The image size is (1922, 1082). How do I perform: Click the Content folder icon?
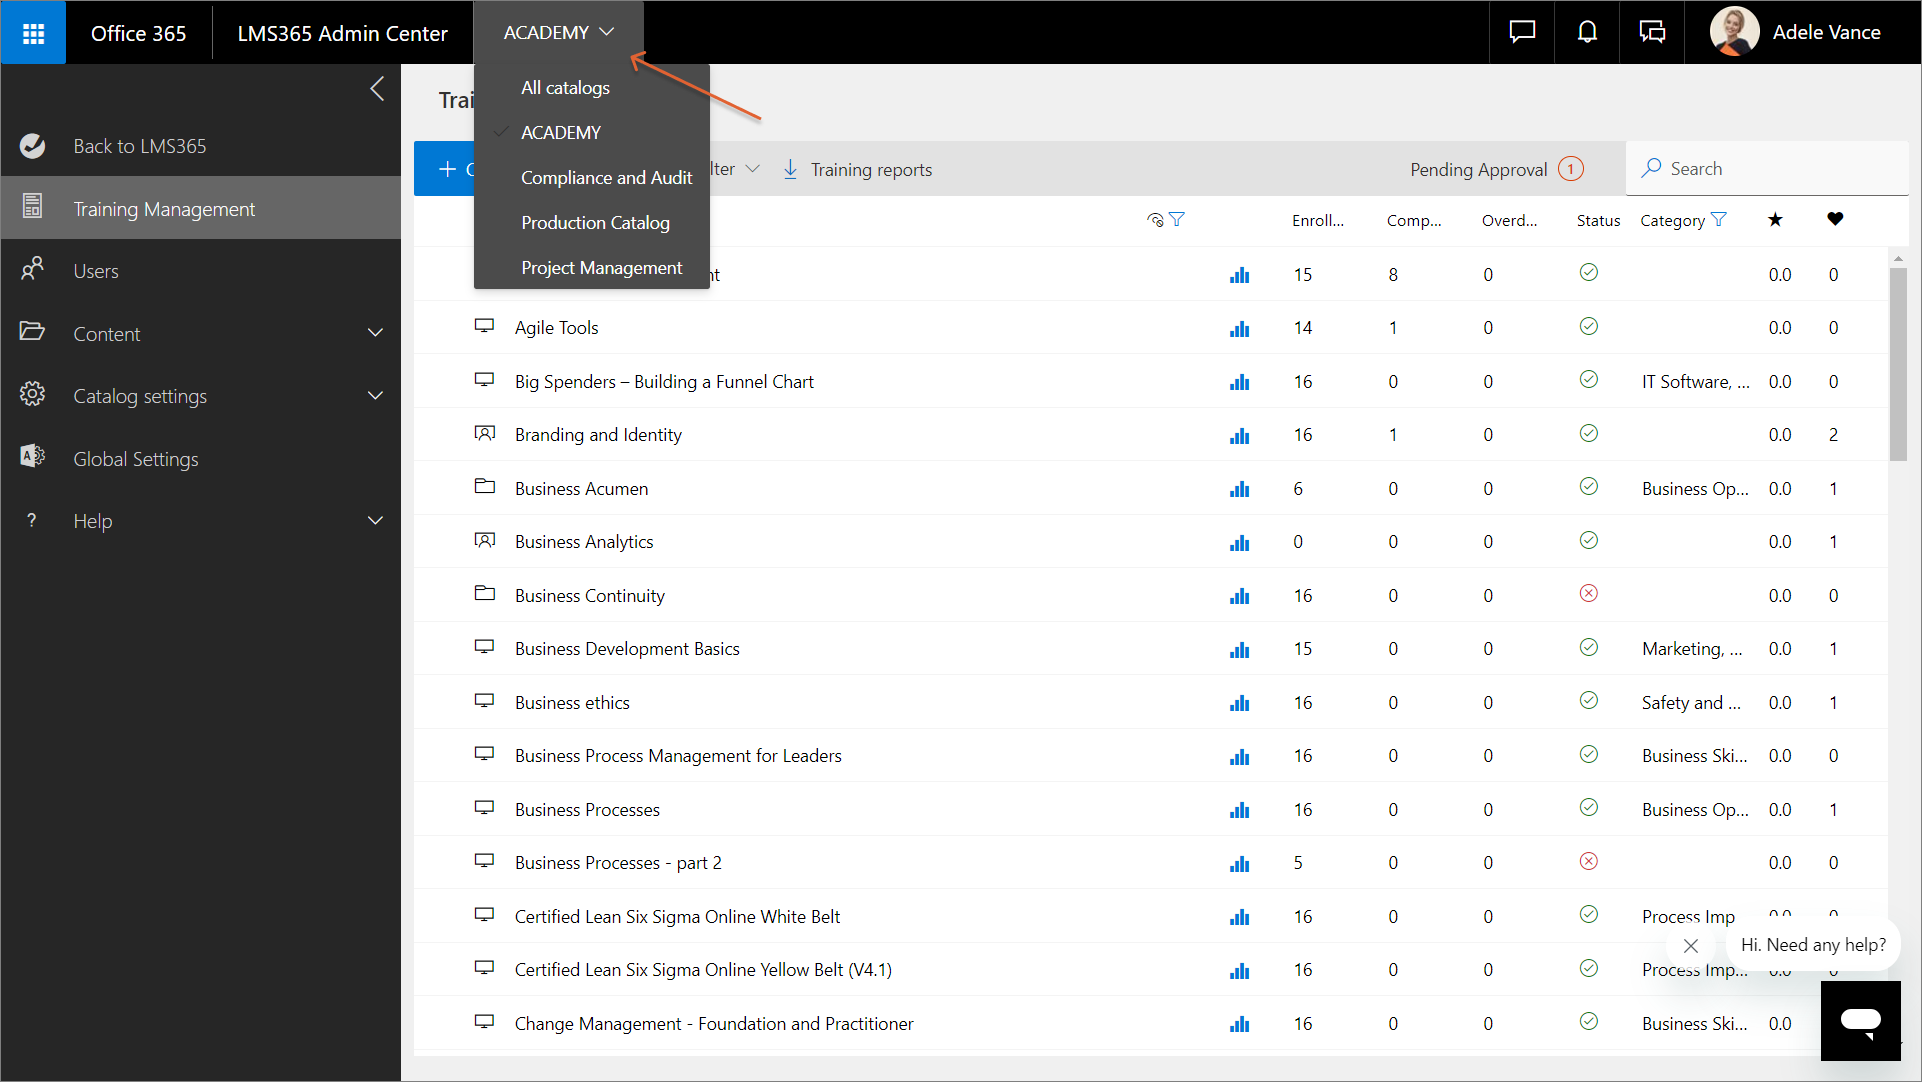[x=33, y=332]
